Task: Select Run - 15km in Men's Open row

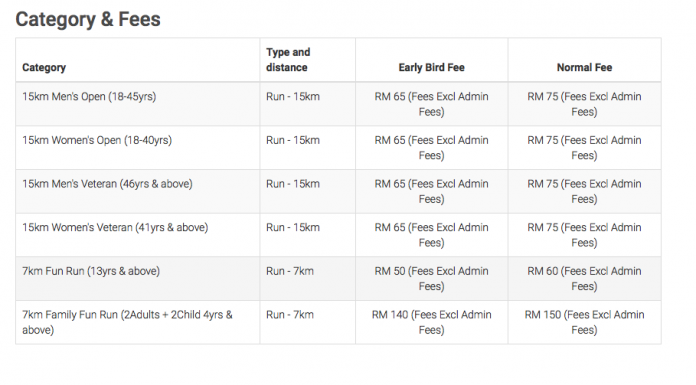Action: [x=293, y=96]
